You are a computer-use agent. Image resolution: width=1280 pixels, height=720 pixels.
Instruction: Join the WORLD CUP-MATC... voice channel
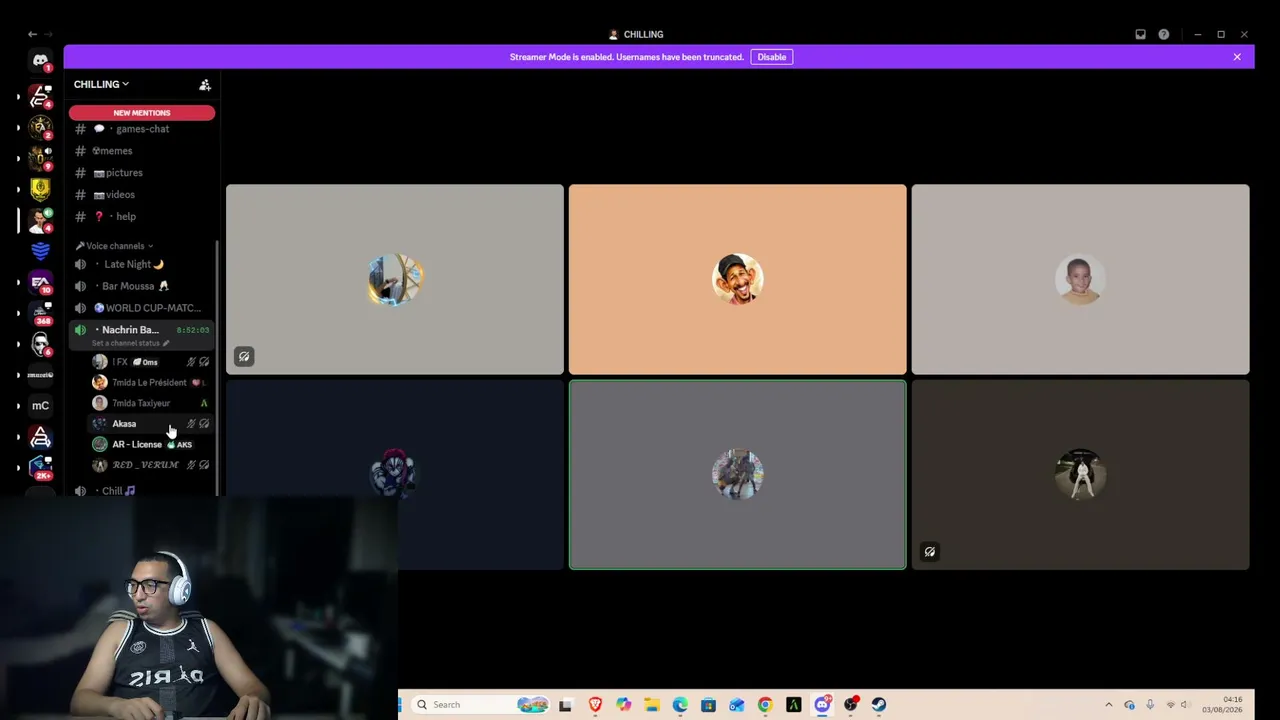point(142,308)
